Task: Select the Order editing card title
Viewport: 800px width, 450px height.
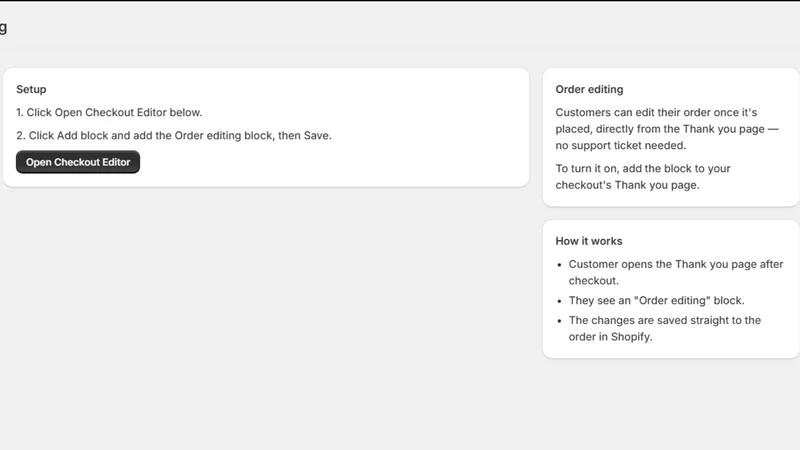Action: 589,89
